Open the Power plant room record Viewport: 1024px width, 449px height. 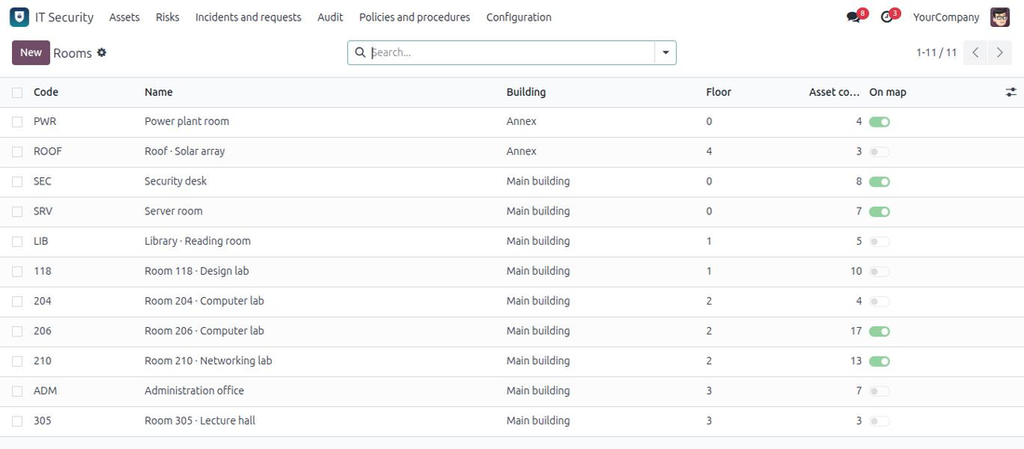point(187,121)
